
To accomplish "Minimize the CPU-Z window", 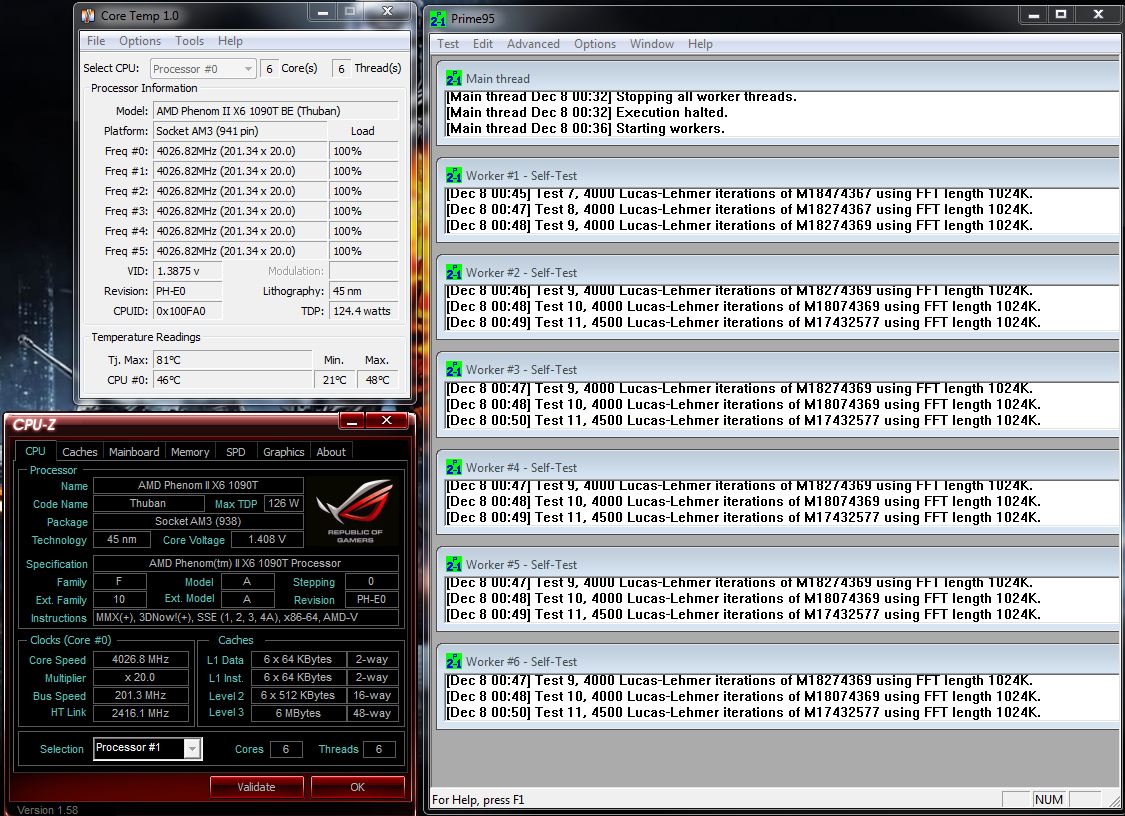I will point(352,421).
